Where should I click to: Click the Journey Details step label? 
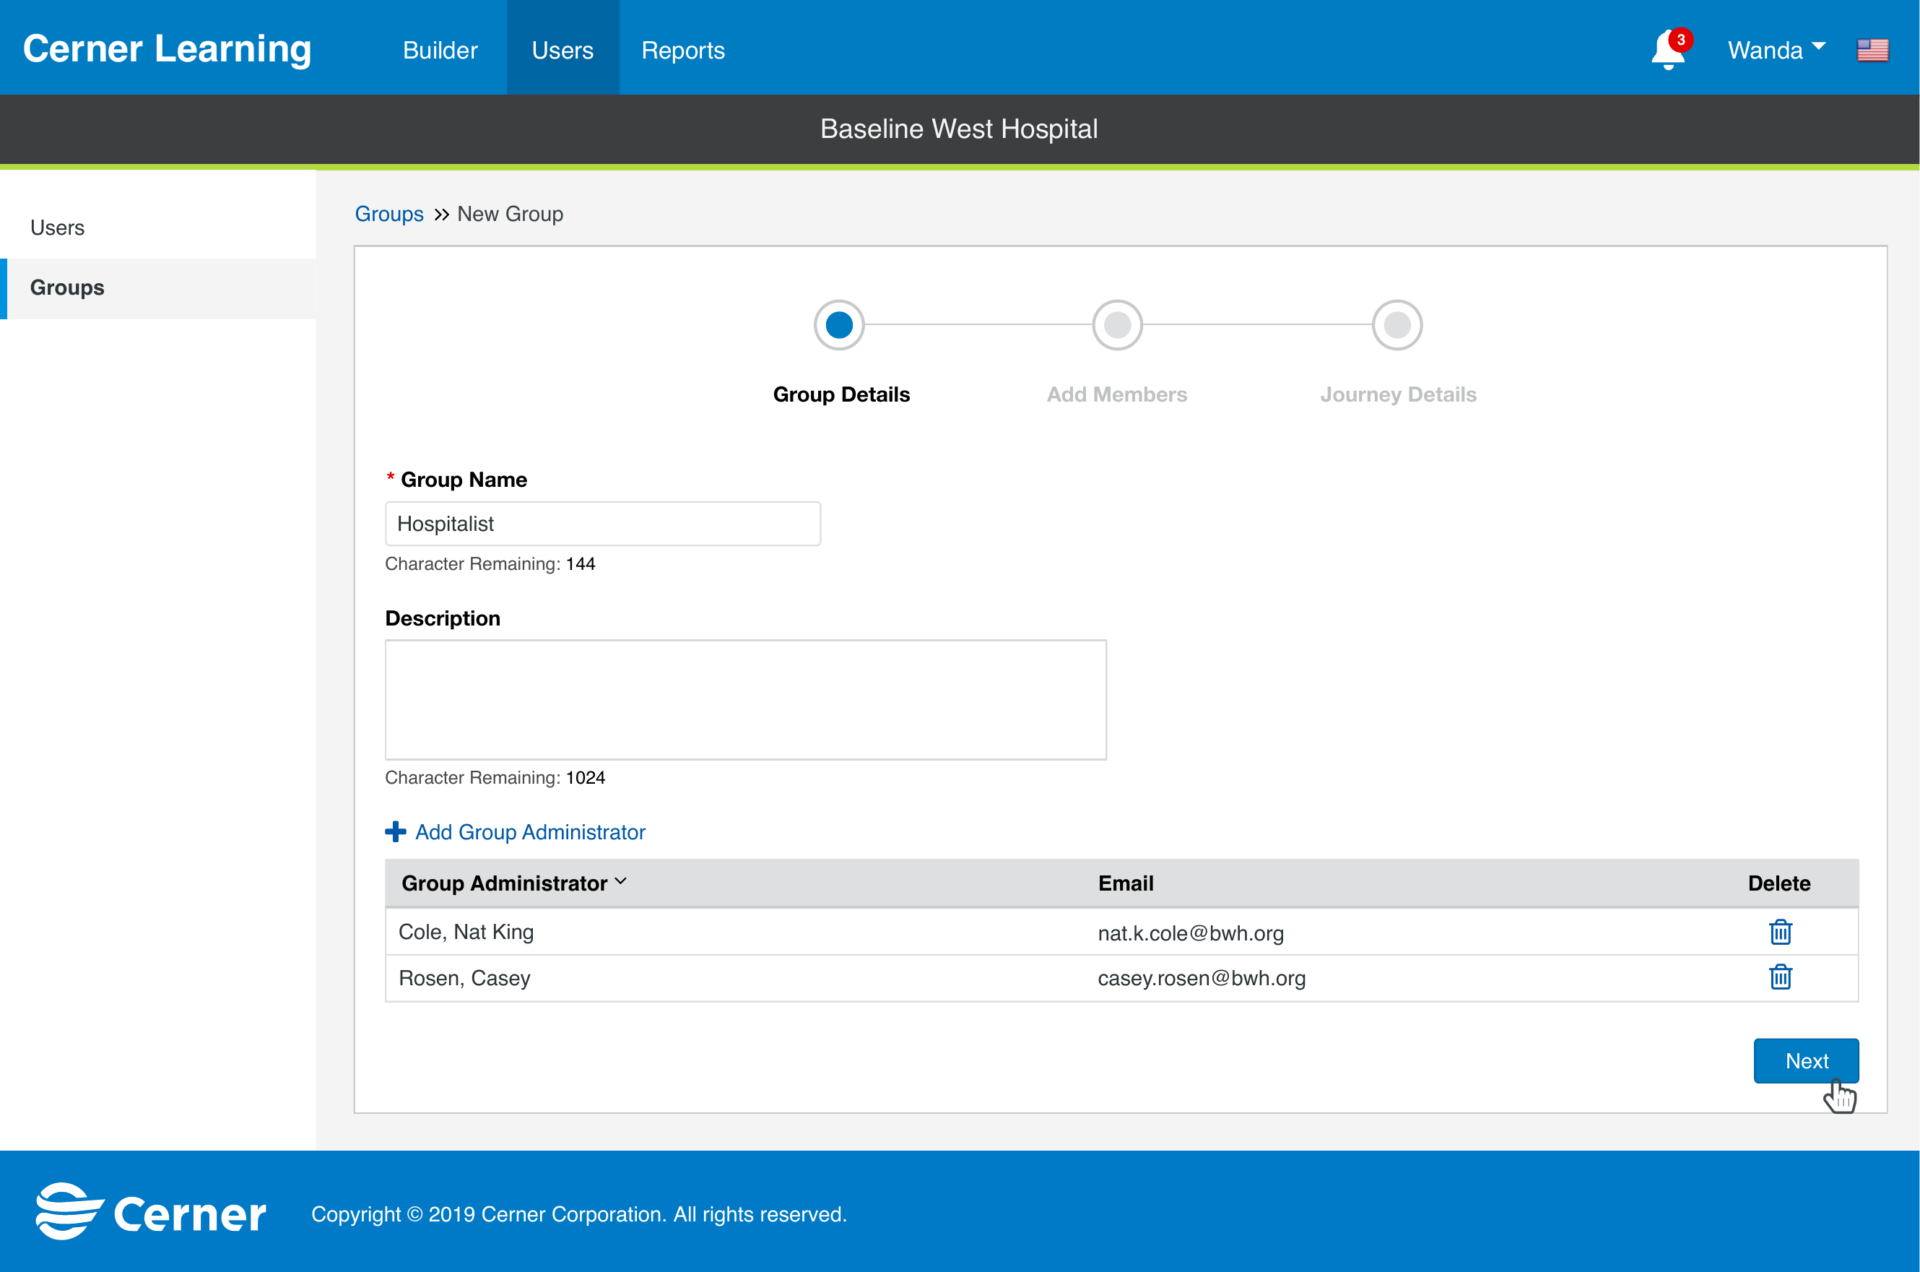tap(1398, 394)
